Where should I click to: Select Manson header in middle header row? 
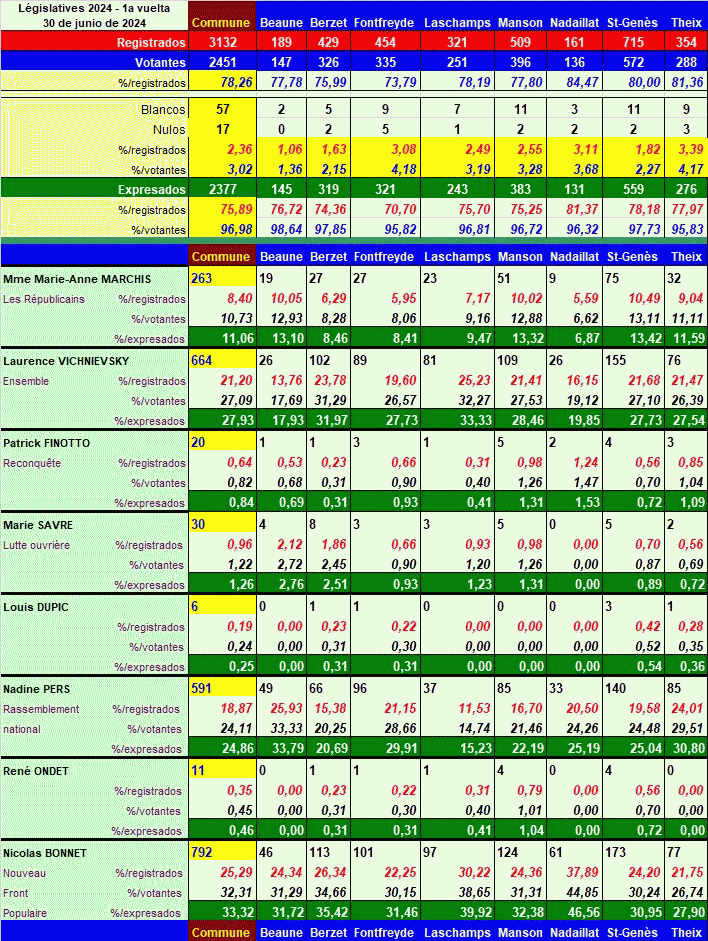[x=520, y=257]
